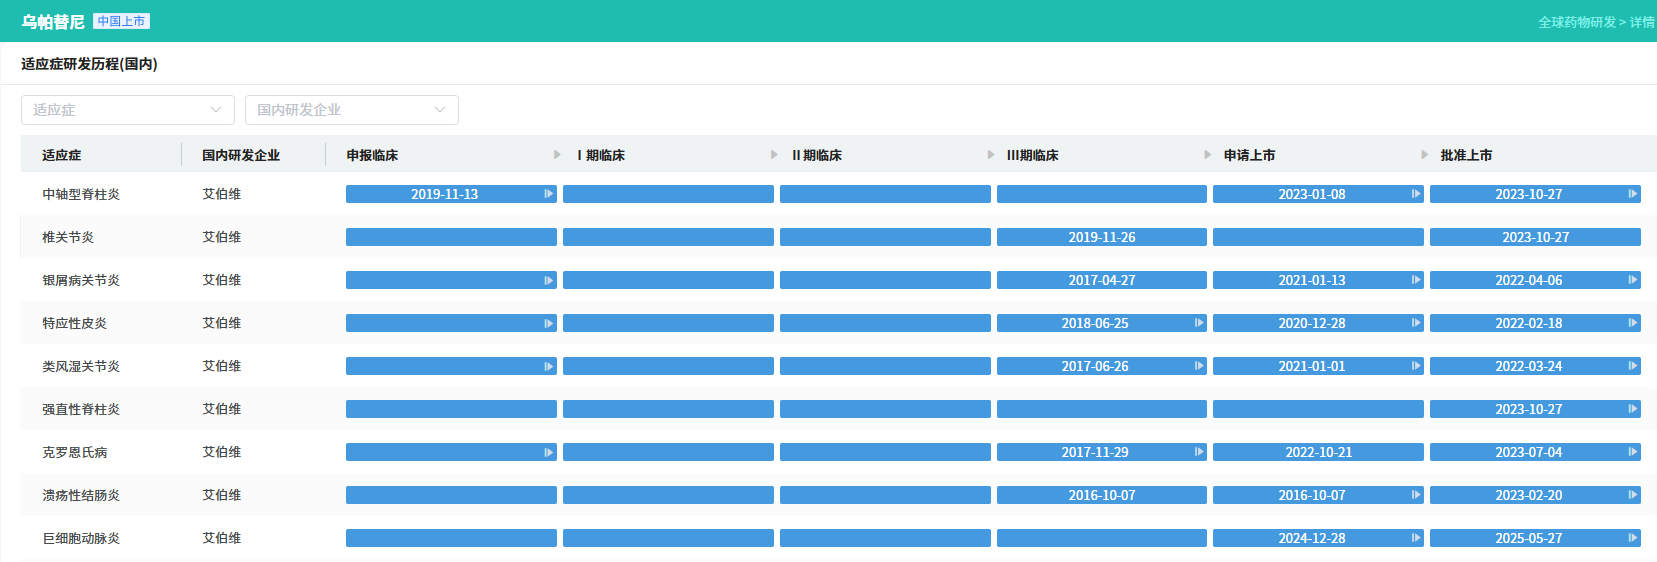Expand the arrow icon on the 2018-06-25 bar
The height and width of the screenshot is (562, 1657).
click(1198, 323)
